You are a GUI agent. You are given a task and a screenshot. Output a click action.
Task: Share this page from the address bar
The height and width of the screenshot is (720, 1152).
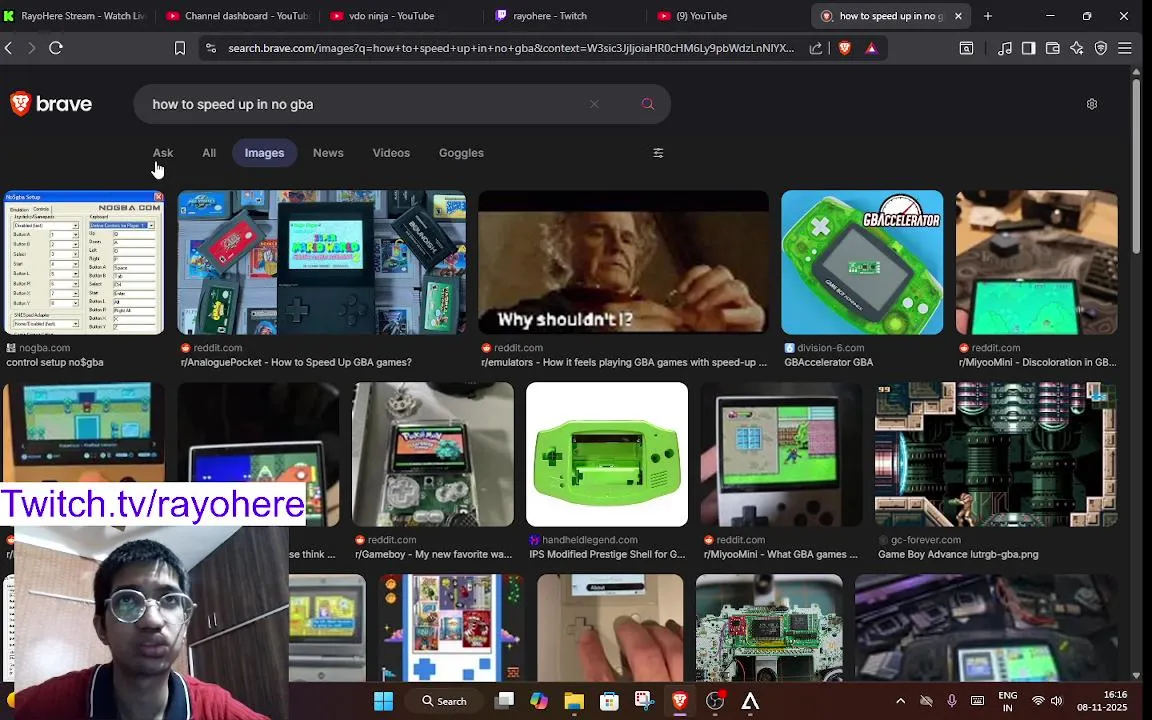pos(816,48)
